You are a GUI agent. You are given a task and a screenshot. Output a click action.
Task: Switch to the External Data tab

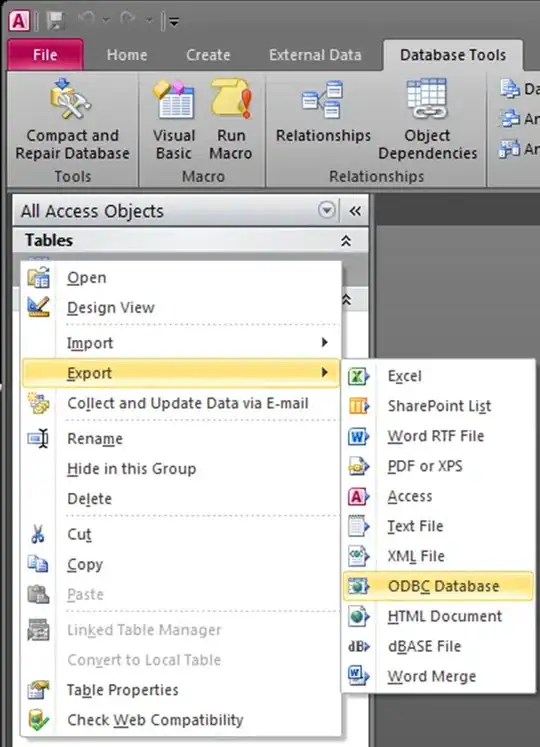[x=315, y=55]
